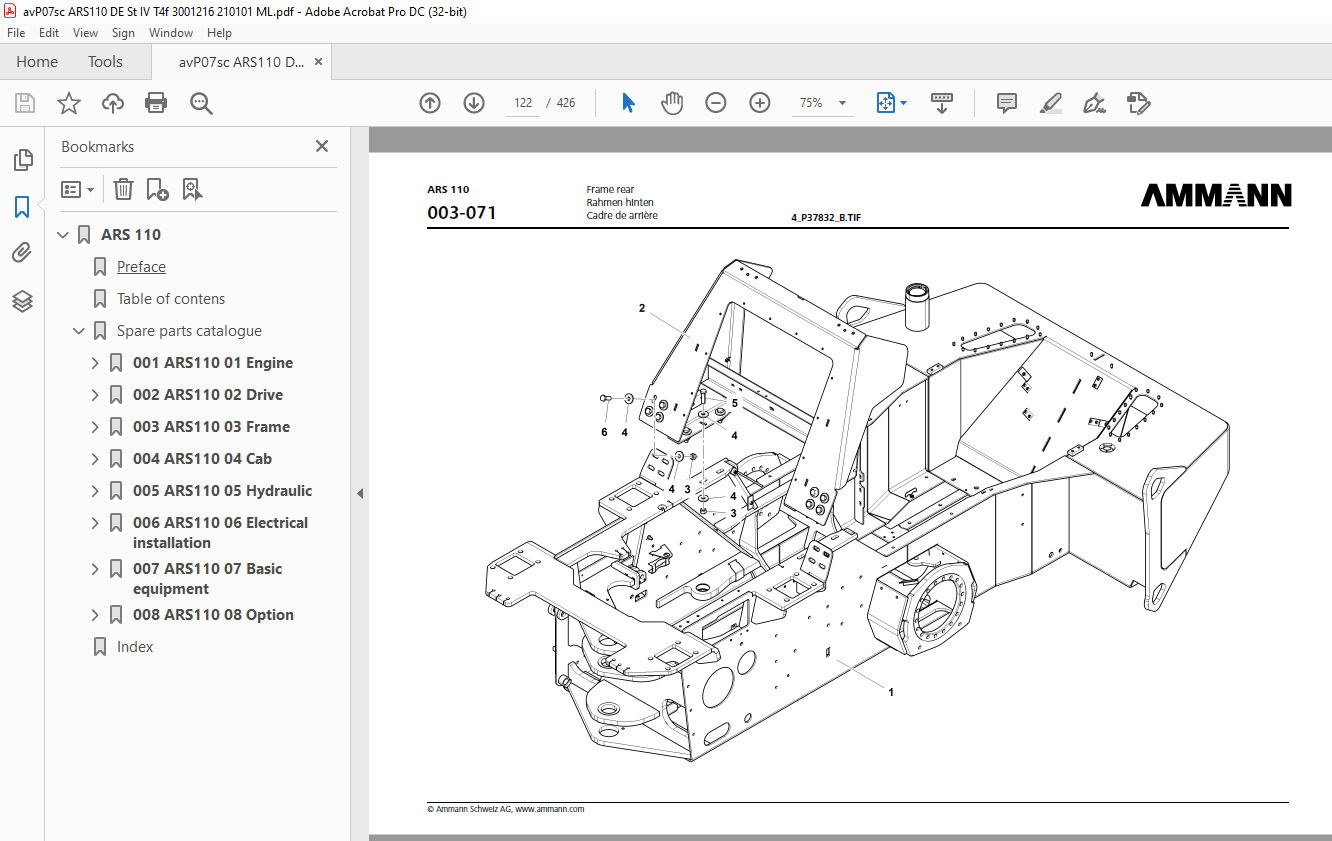Close the avP07sc ARS110 document tab

318,61
